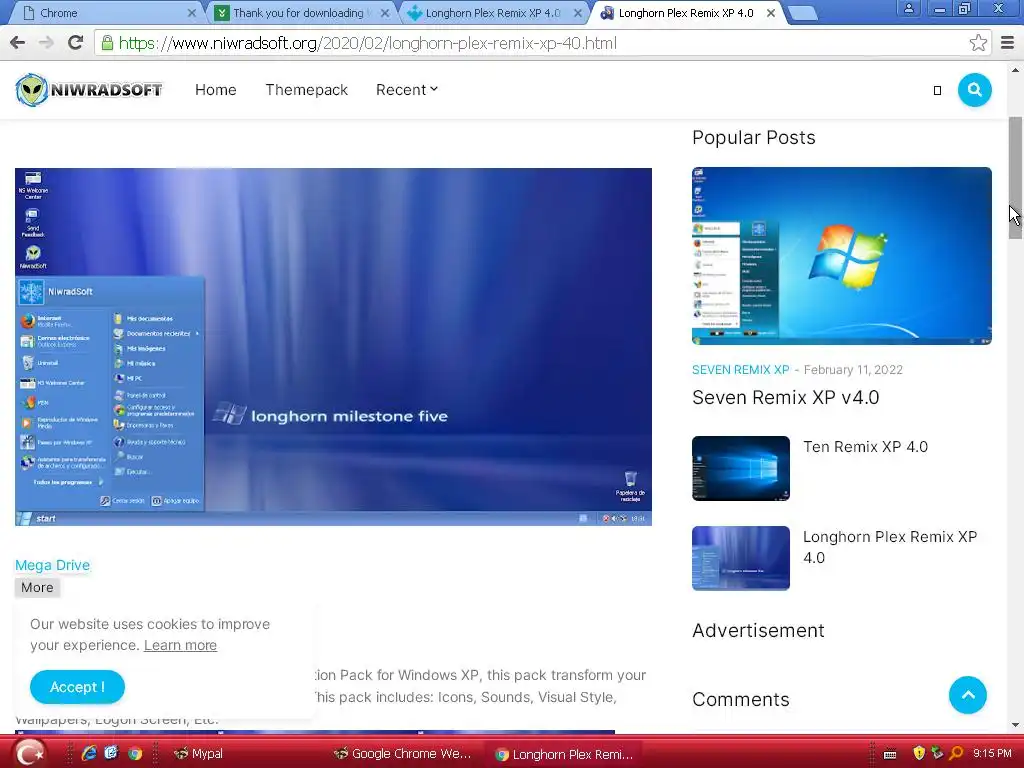Click the green padlock security icon
1024x768 pixels.
coord(107,43)
